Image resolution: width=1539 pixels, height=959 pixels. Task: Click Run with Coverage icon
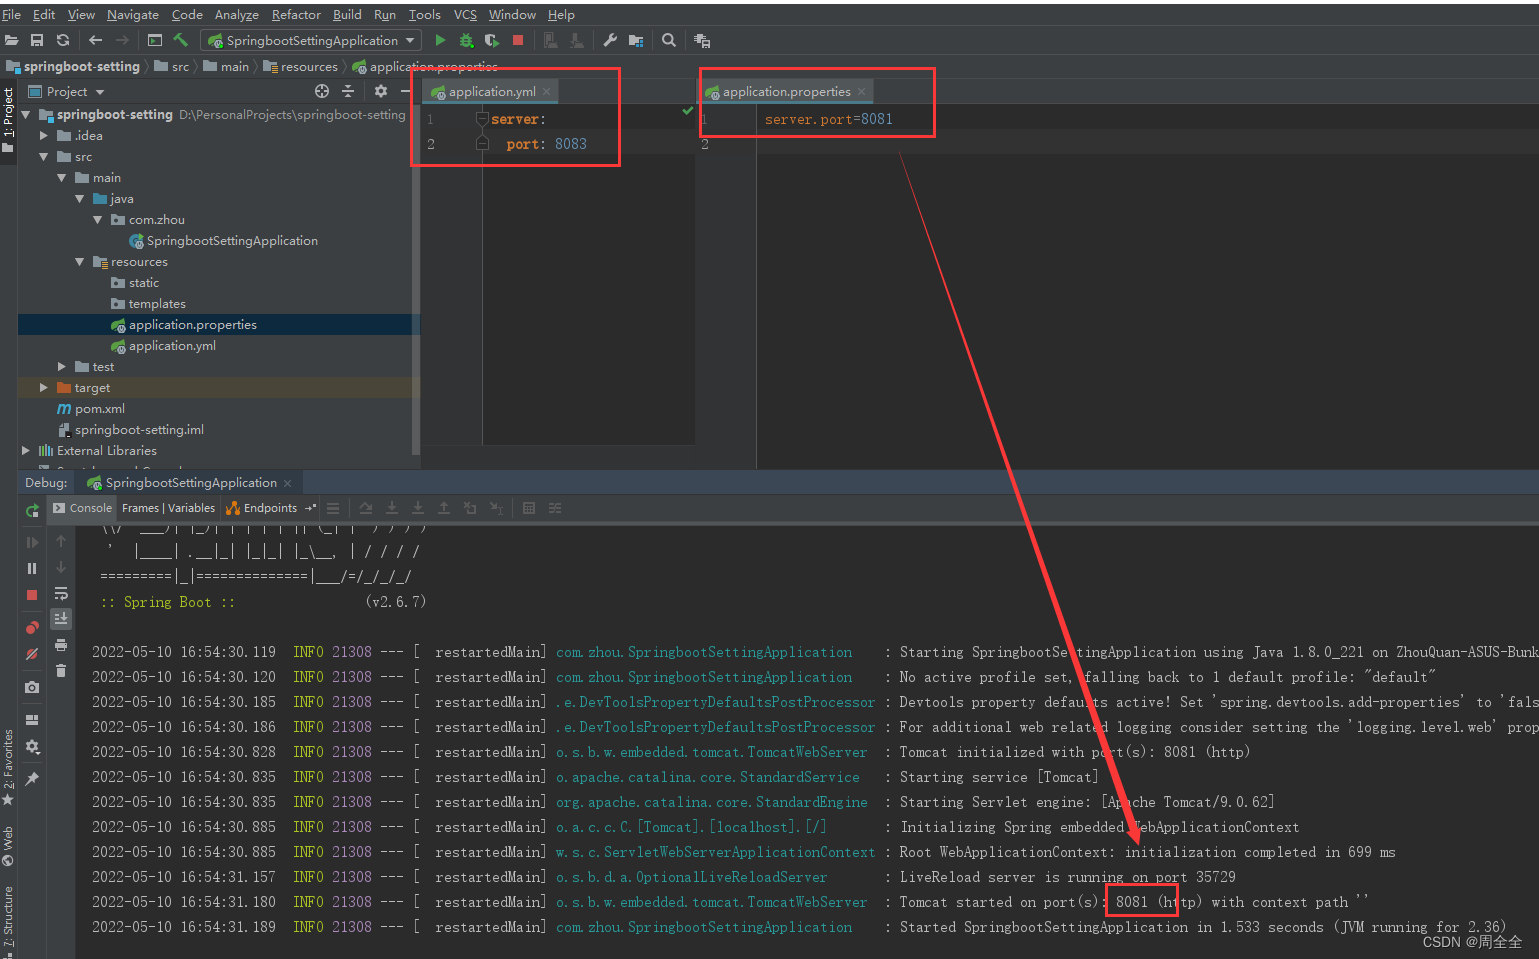492,40
